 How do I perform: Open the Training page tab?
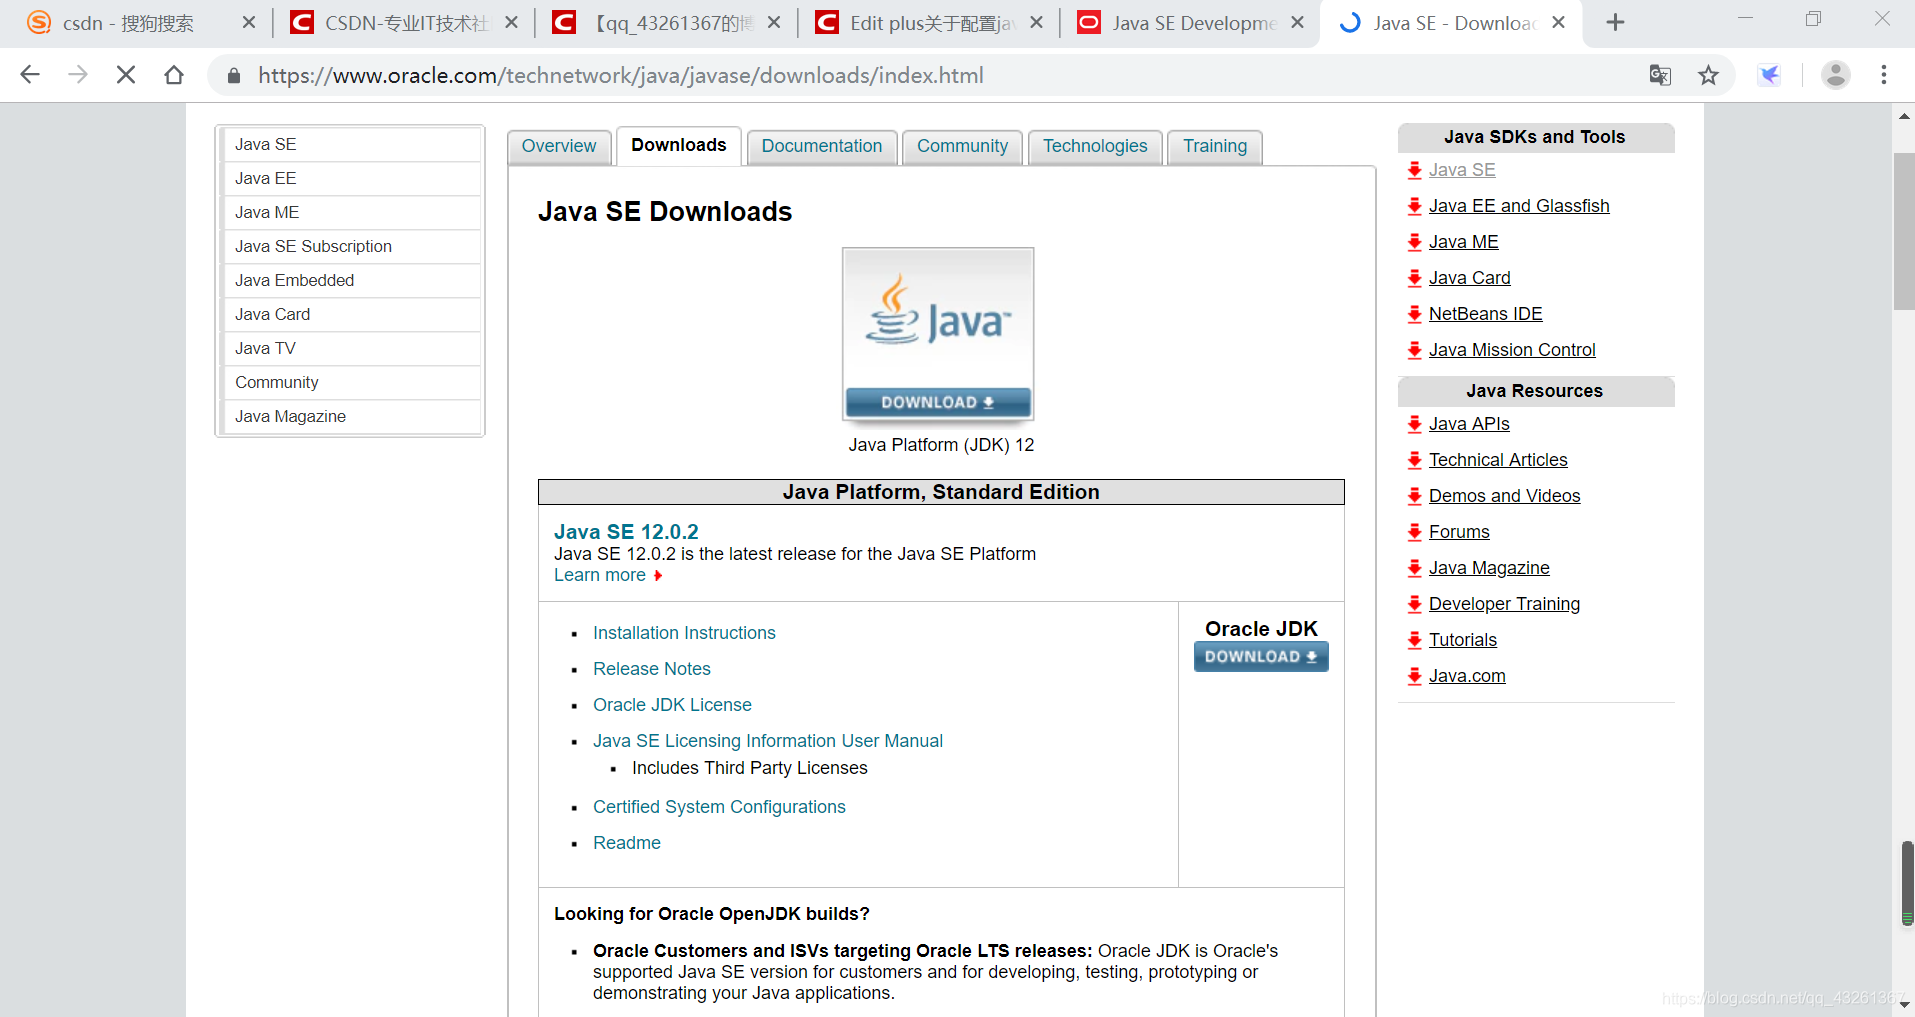(1215, 146)
